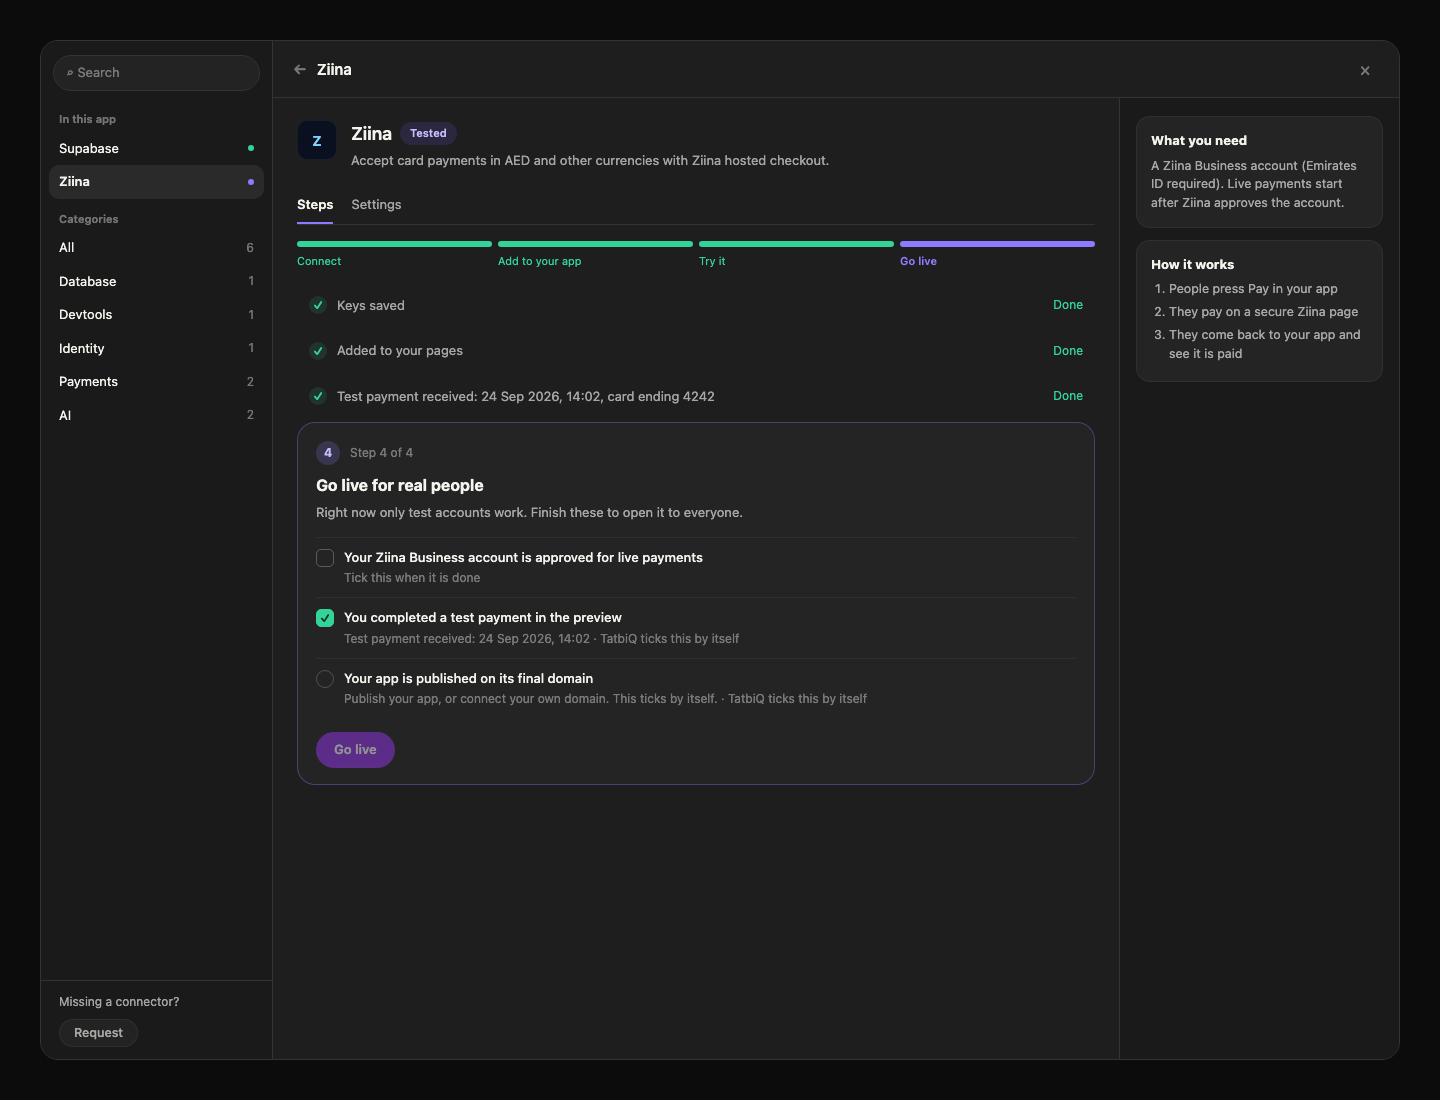Click the 'How it works' card title
The image size is (1440, 1100).
(1192, 265)
